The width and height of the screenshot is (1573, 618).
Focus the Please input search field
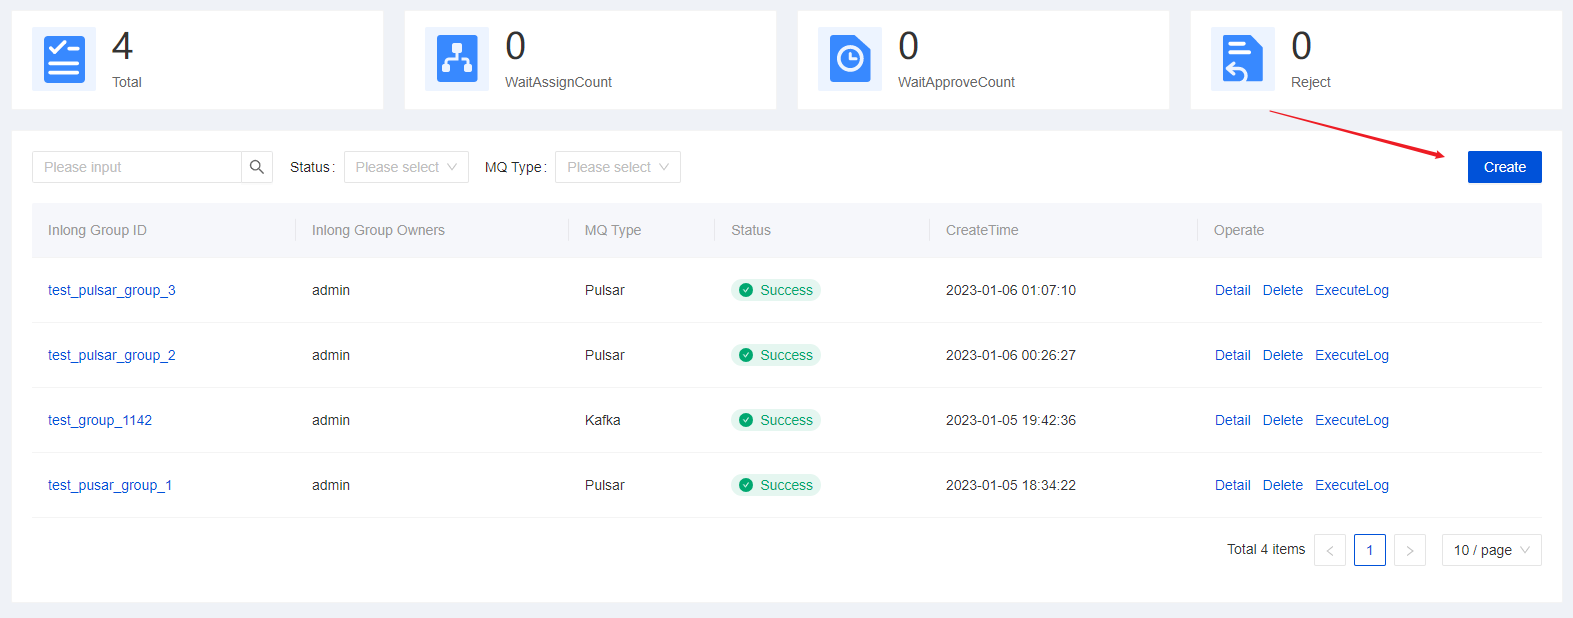point(137,167)
